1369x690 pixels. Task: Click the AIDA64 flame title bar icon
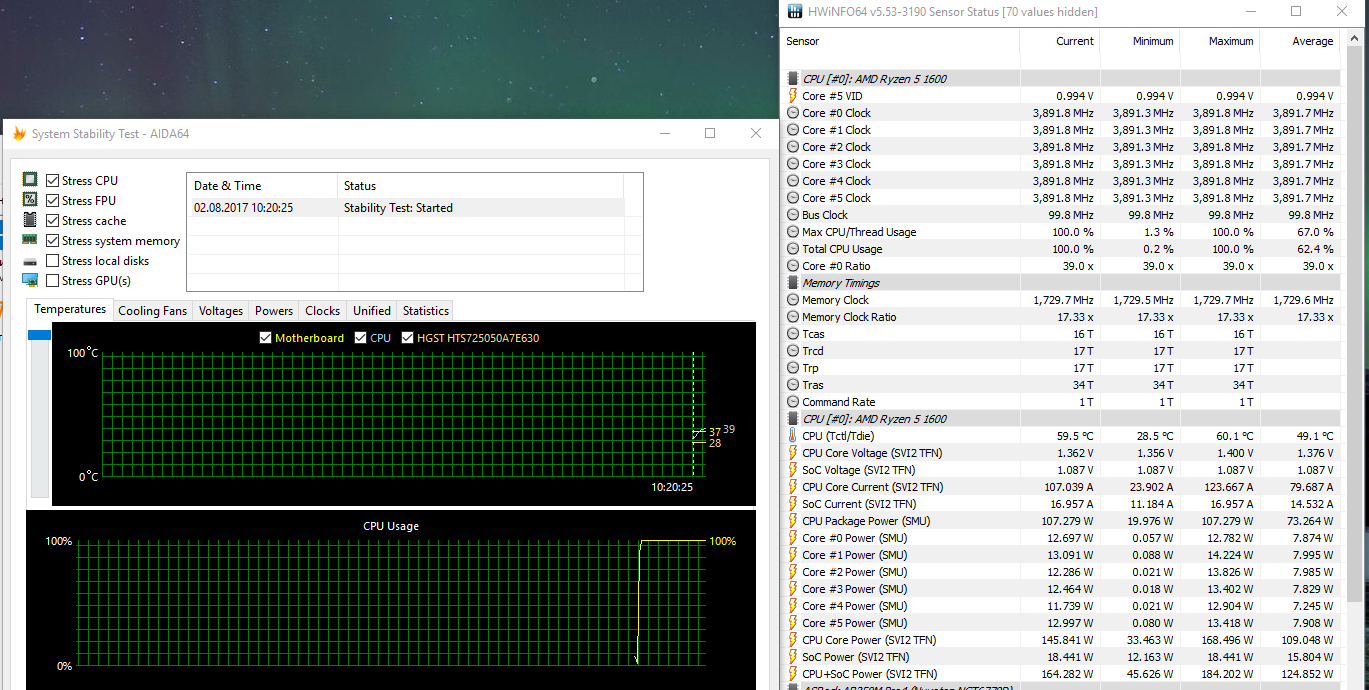19,133
